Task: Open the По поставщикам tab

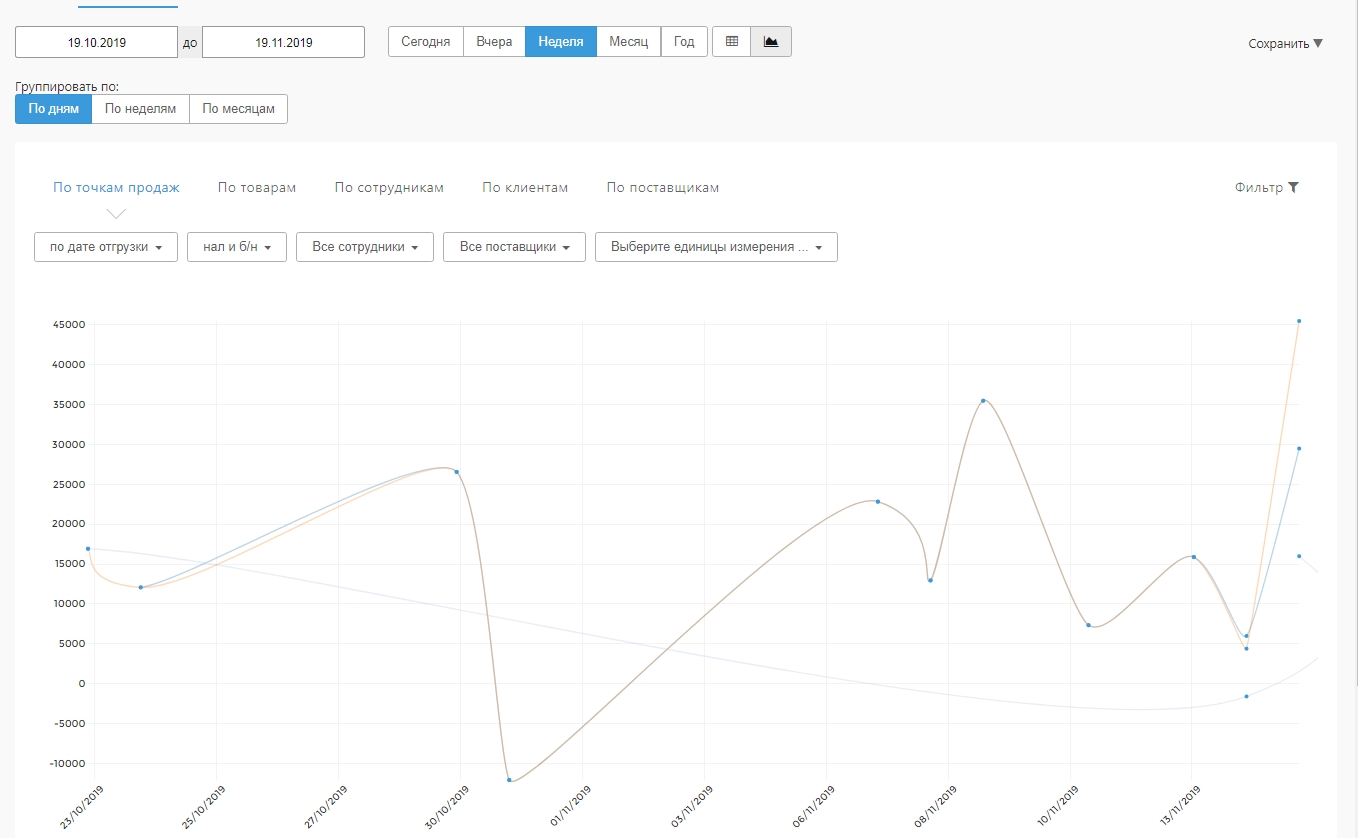Action: coord(663,187)
